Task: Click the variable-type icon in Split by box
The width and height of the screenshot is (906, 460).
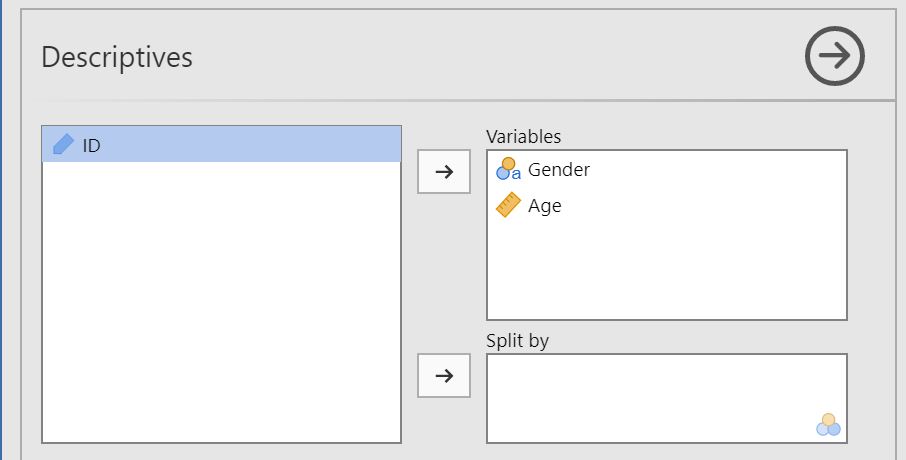Action: (x=827, y=425)
